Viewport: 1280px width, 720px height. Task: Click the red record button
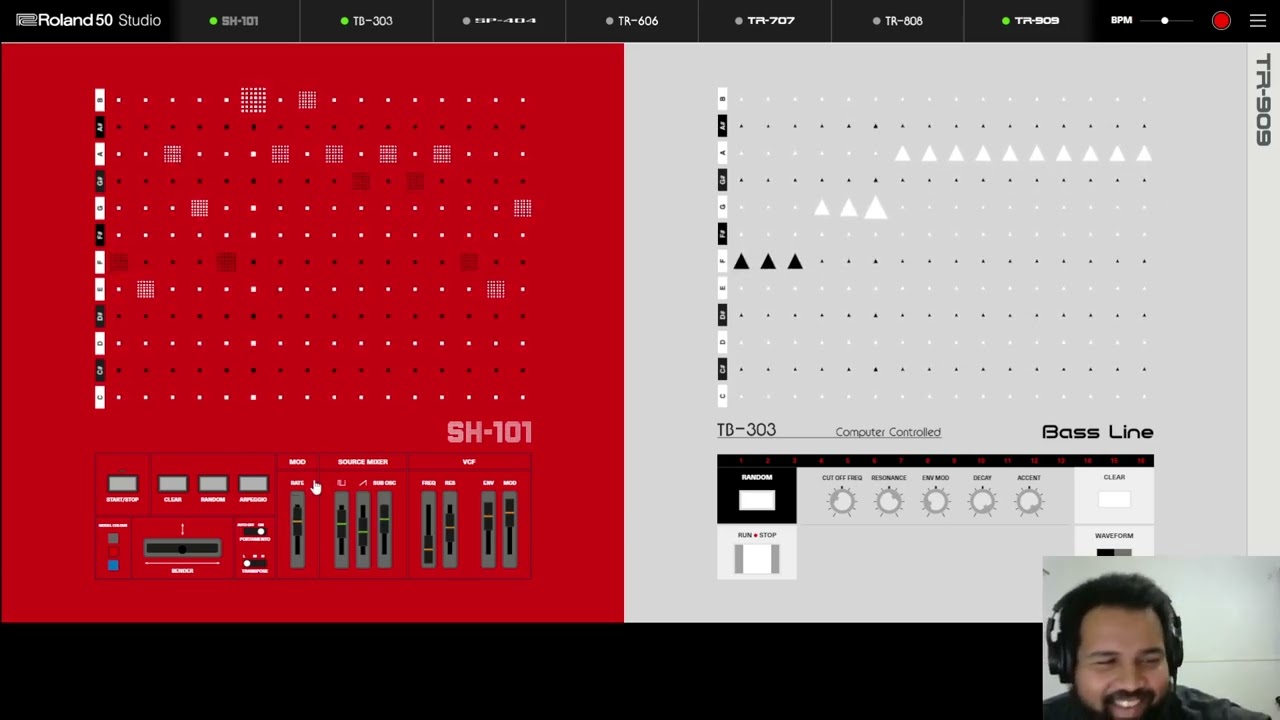pyautogui.click(x=1221, y=20)
